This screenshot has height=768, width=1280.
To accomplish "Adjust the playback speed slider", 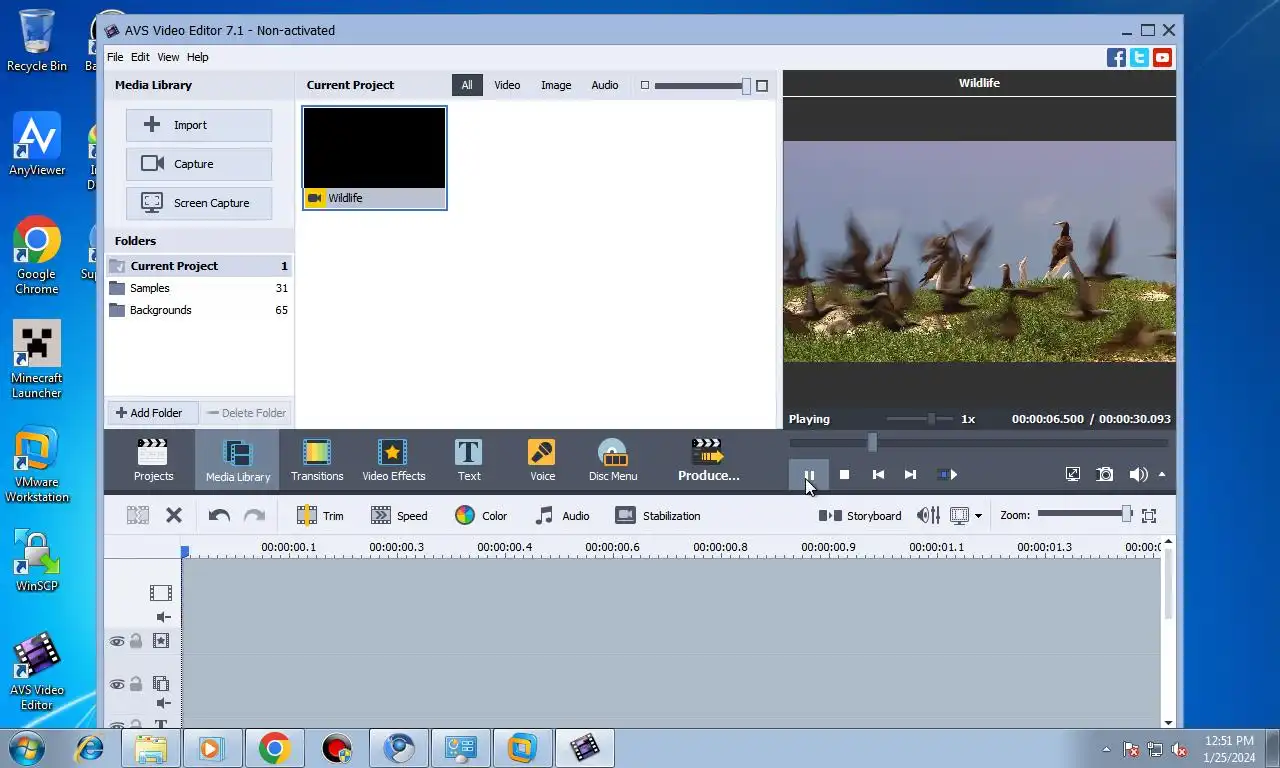I will pos(931,419).
